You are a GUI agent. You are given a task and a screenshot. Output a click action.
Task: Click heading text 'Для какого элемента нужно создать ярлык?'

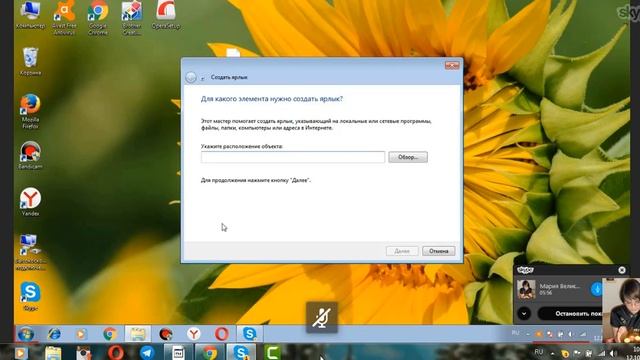272,99
